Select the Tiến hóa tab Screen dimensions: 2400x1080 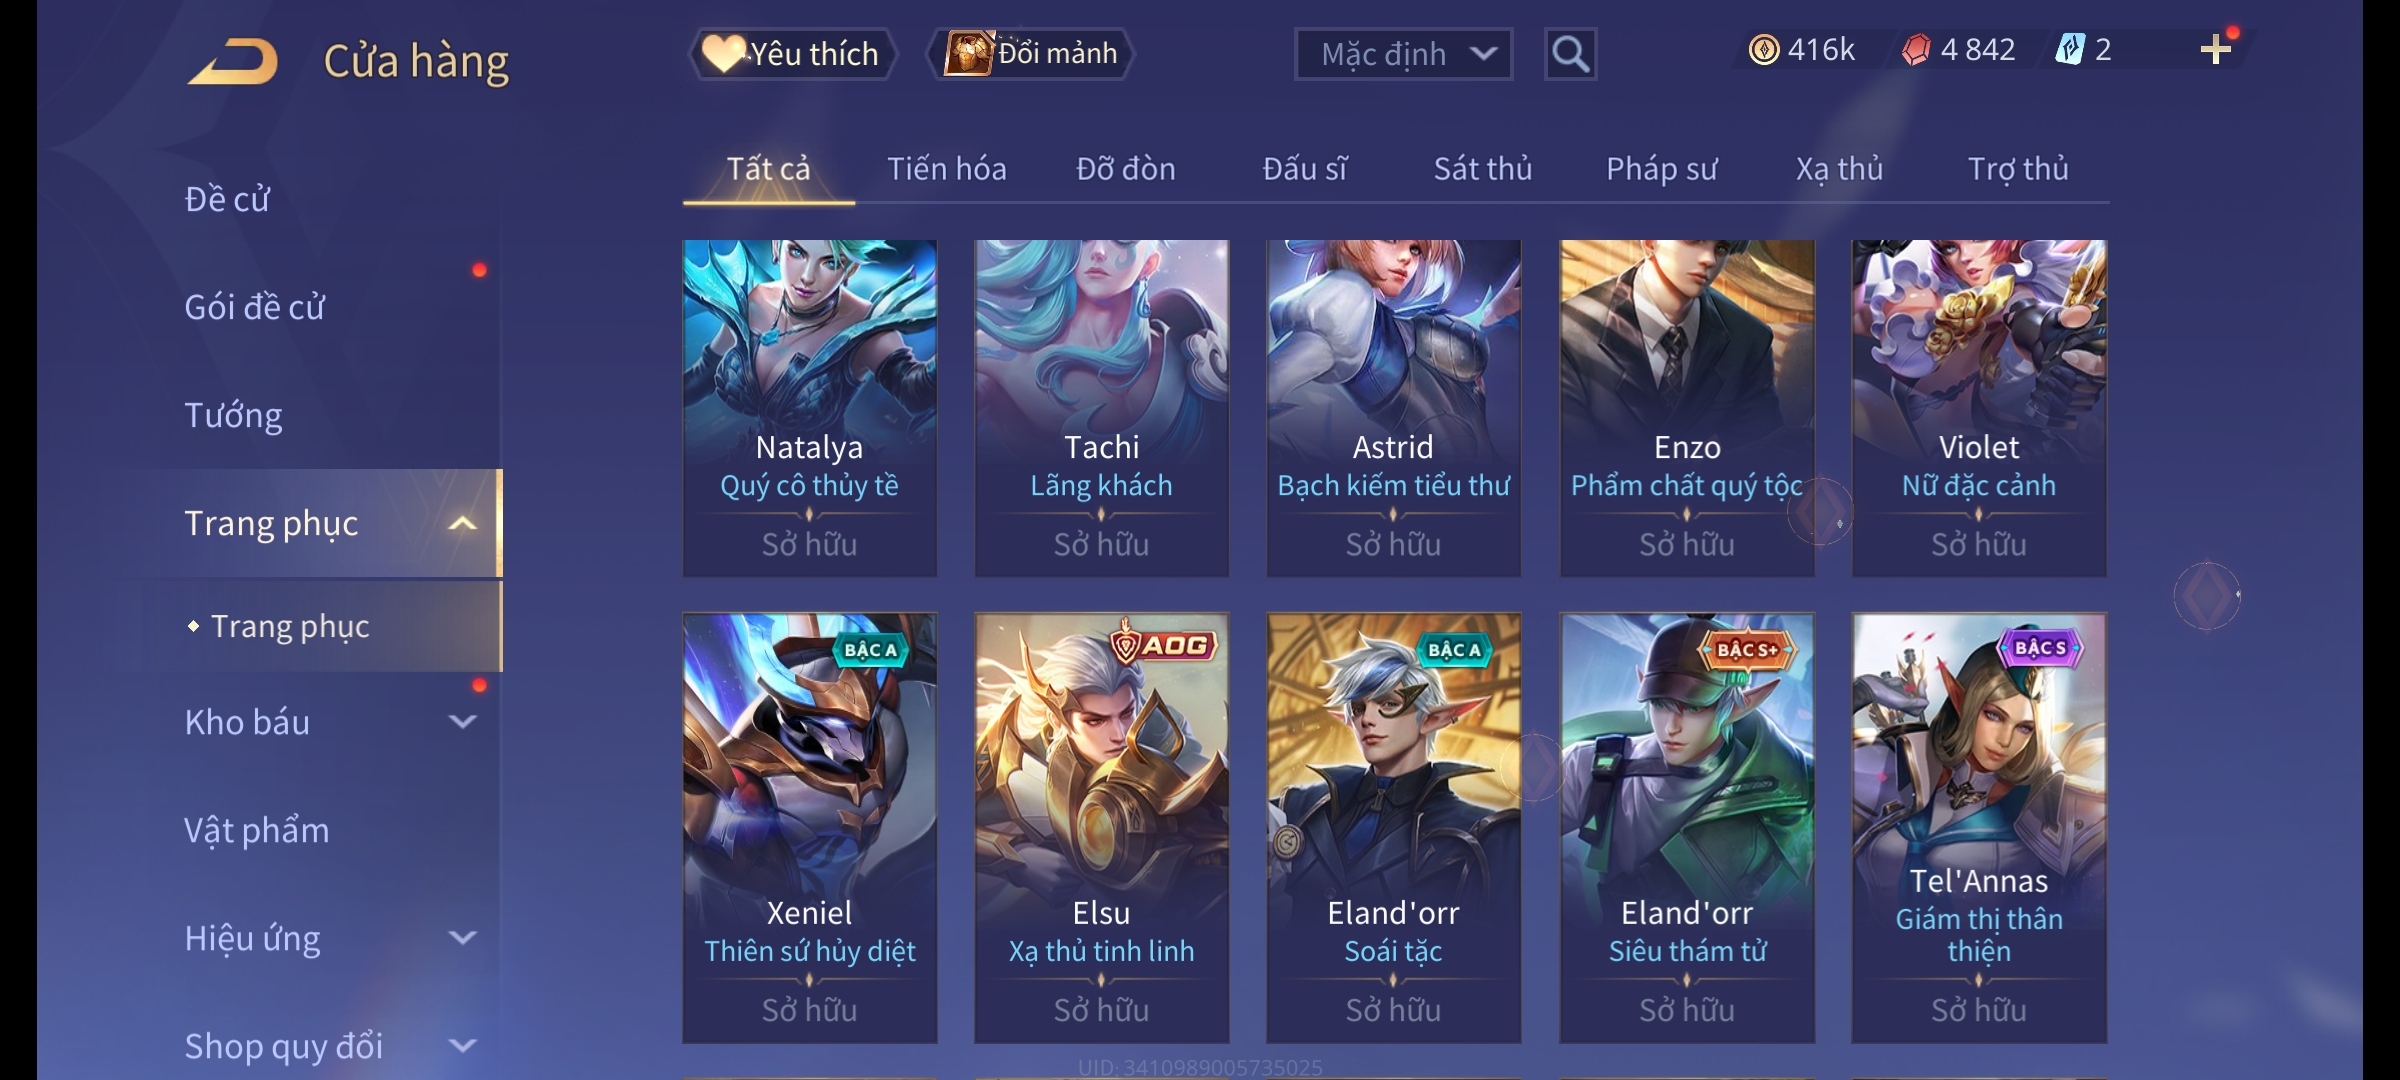[947, 169]
